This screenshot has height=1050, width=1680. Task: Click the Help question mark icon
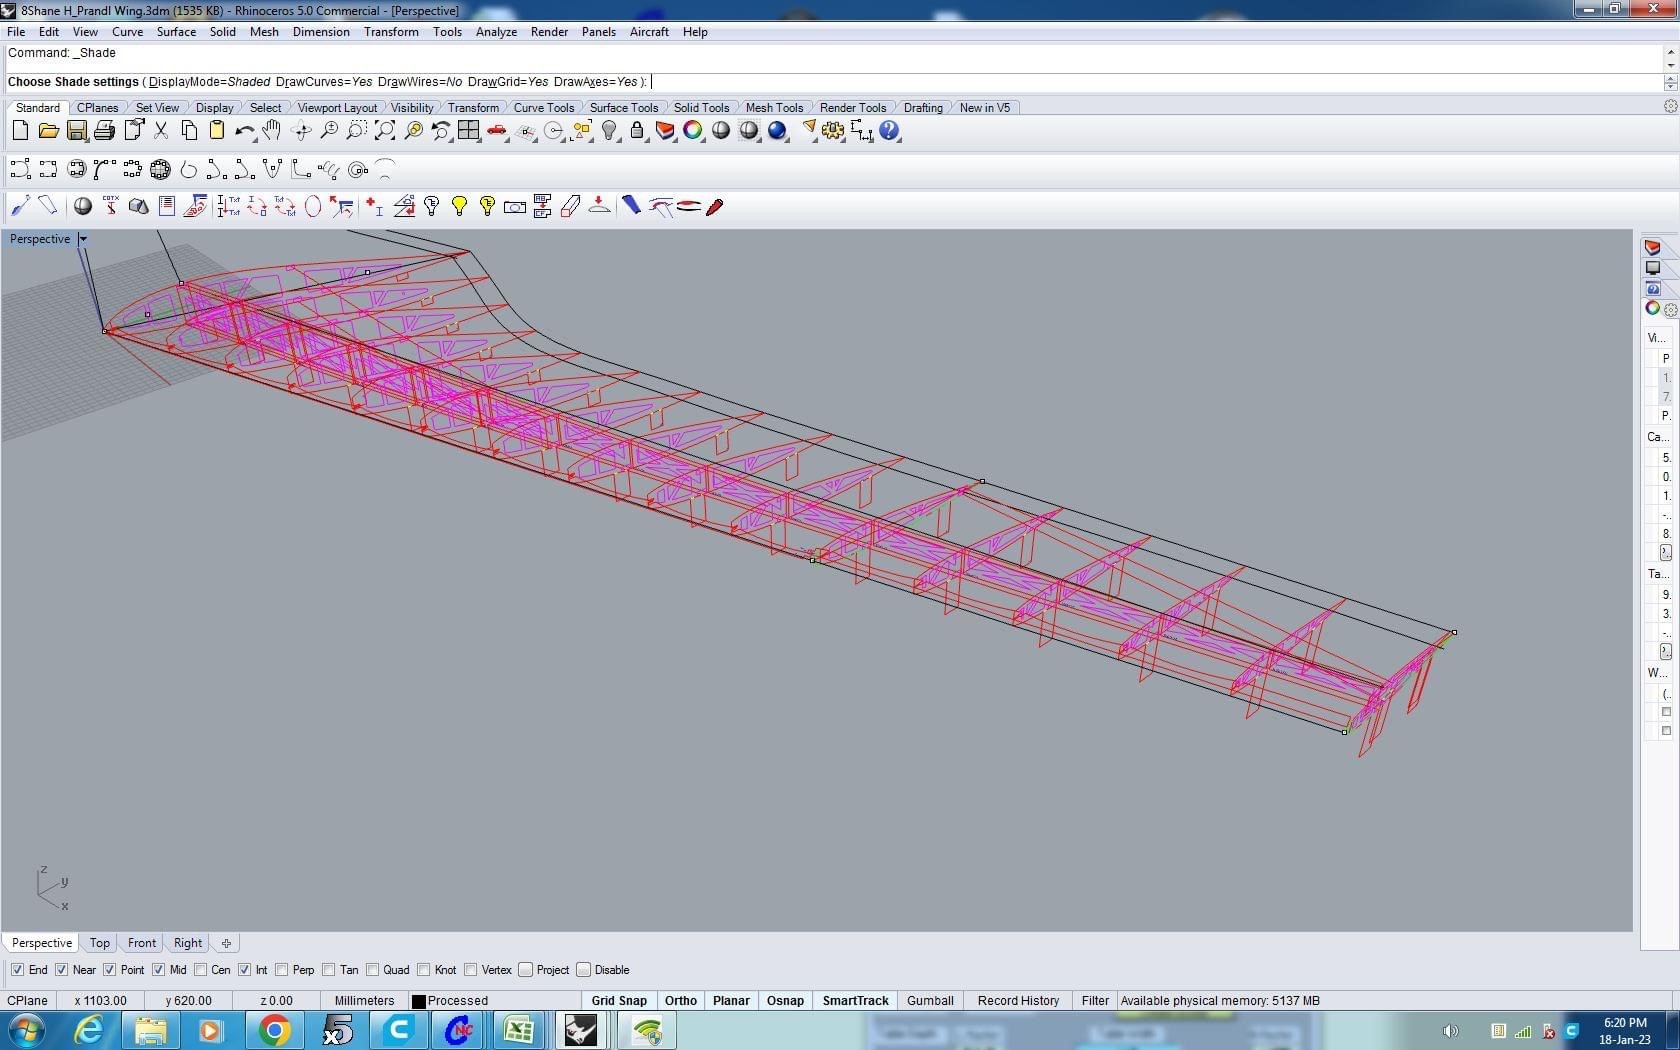(889, 131)
